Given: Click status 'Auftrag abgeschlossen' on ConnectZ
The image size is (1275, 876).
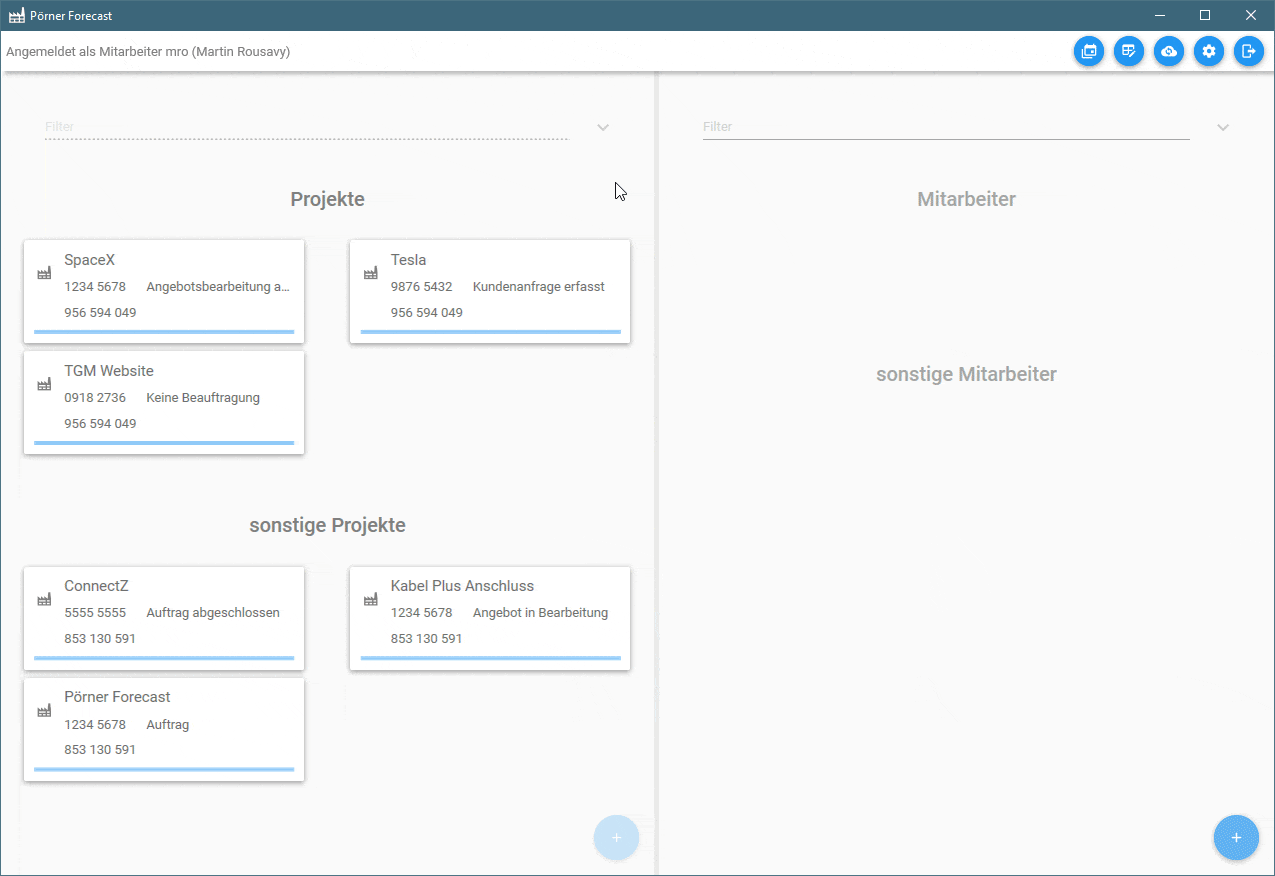Looking at the screenshot, I should [x=213, y=613].
